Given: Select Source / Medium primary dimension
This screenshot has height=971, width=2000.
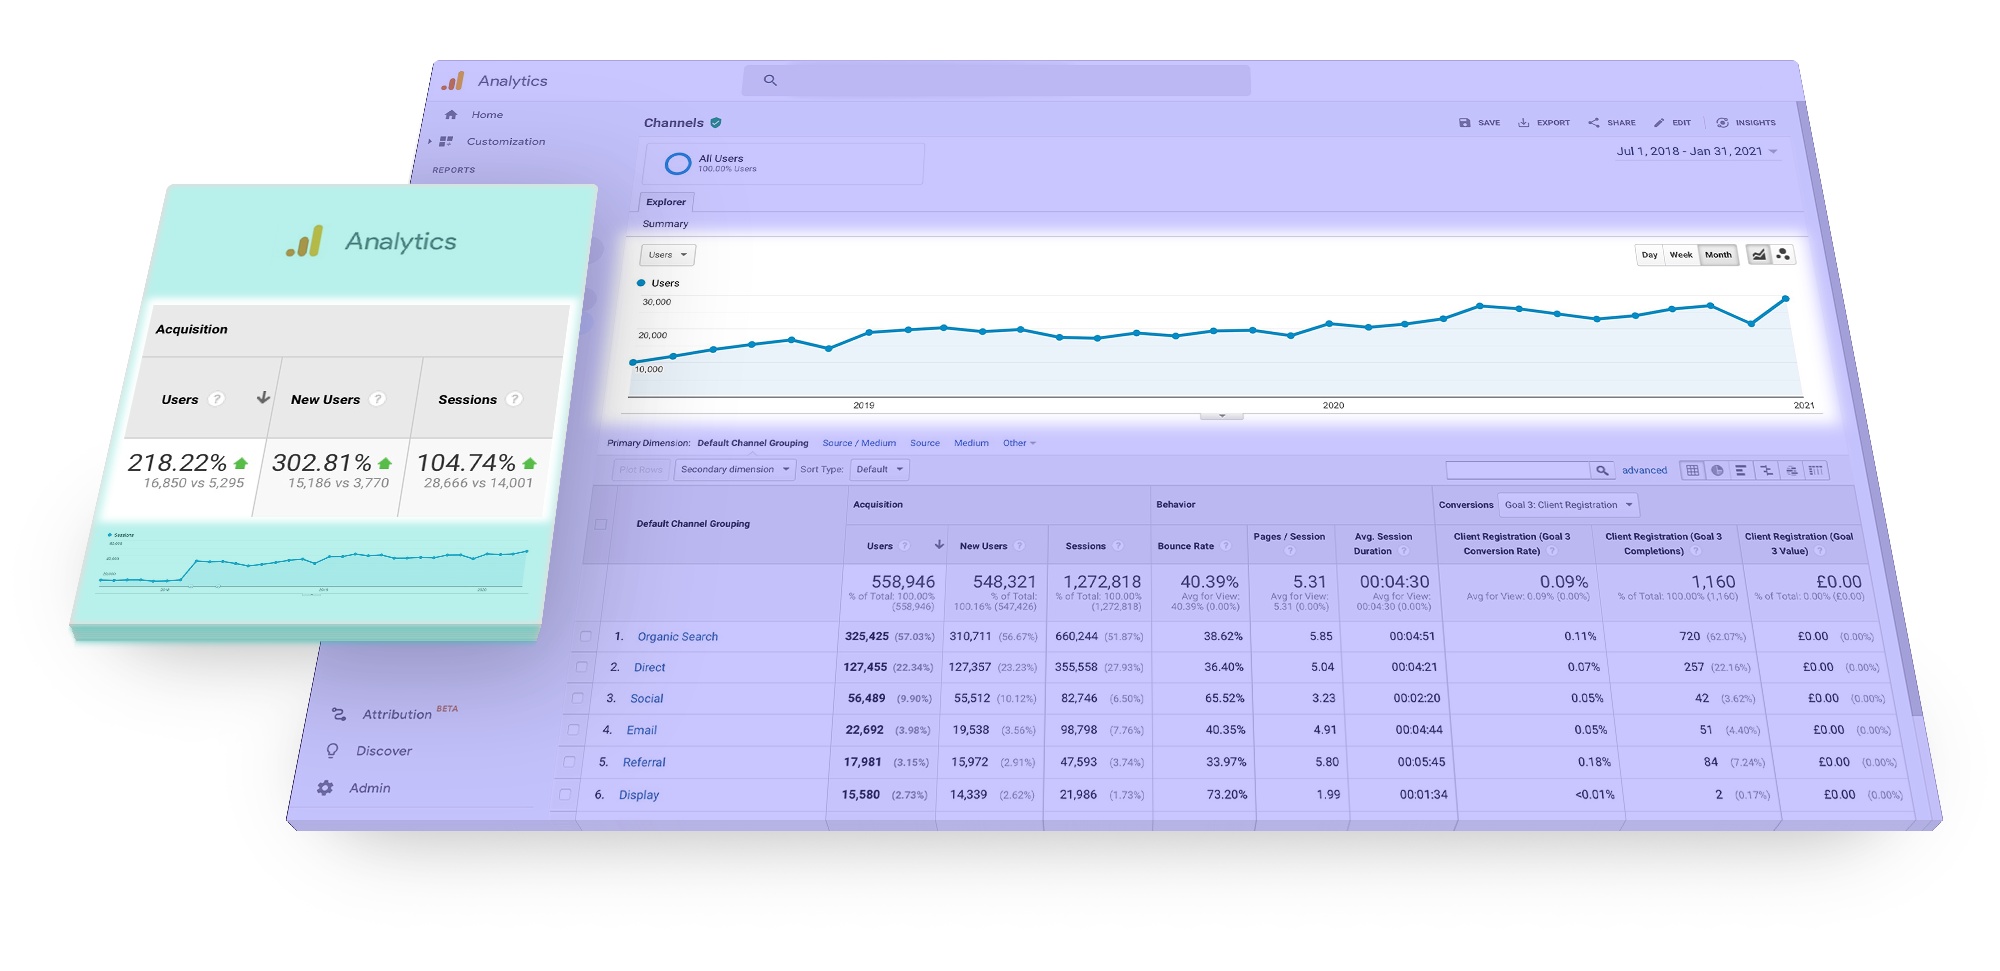Looking at the screenshot, I should pyautogui.click(x=859, y=443).
